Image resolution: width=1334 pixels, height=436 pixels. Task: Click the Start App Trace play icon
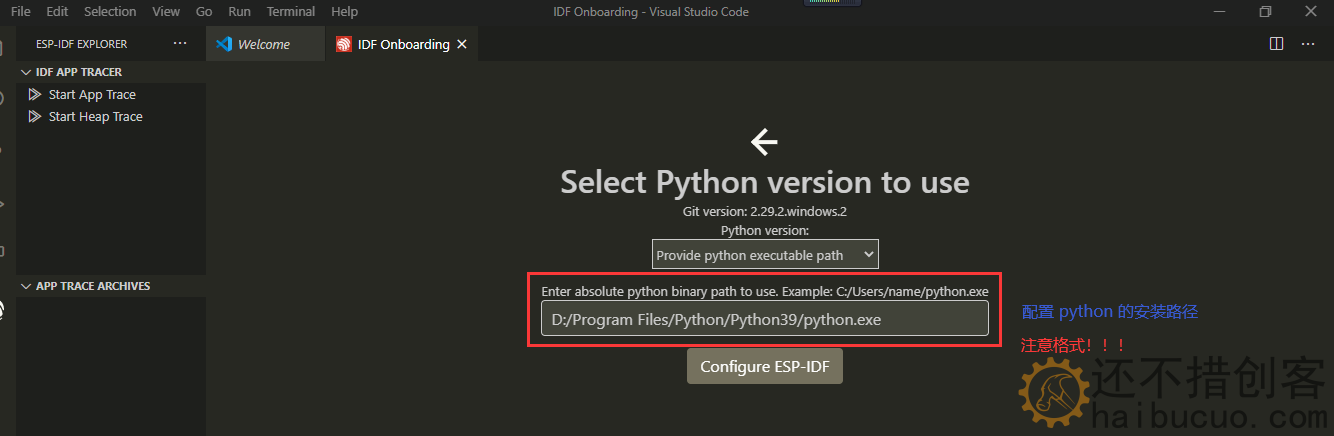[35, 94]
